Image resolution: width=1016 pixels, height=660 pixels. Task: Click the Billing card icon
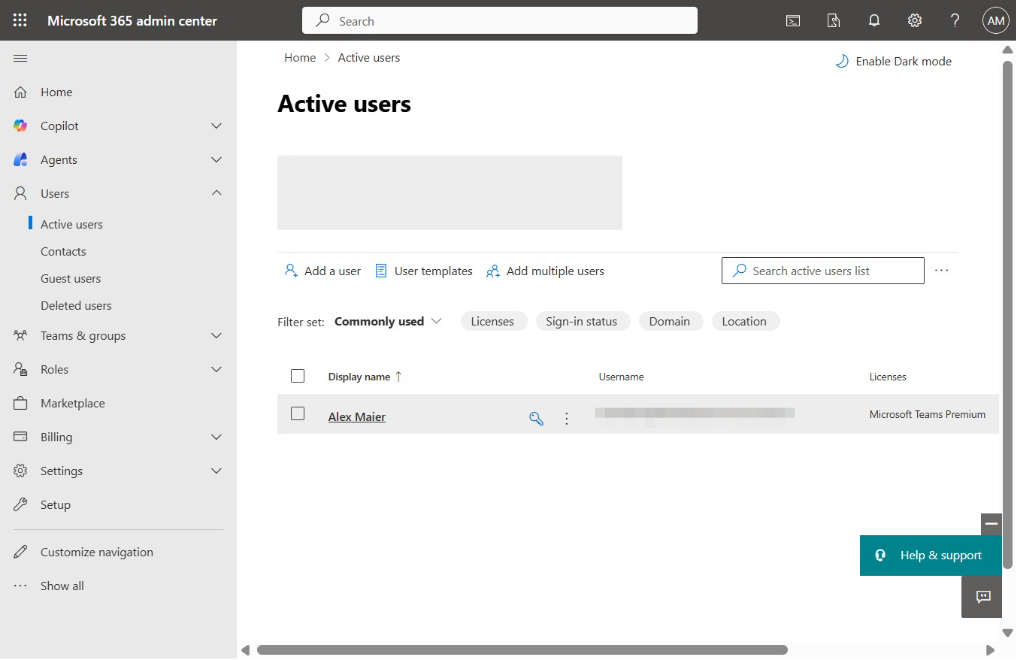coord(21,437)
